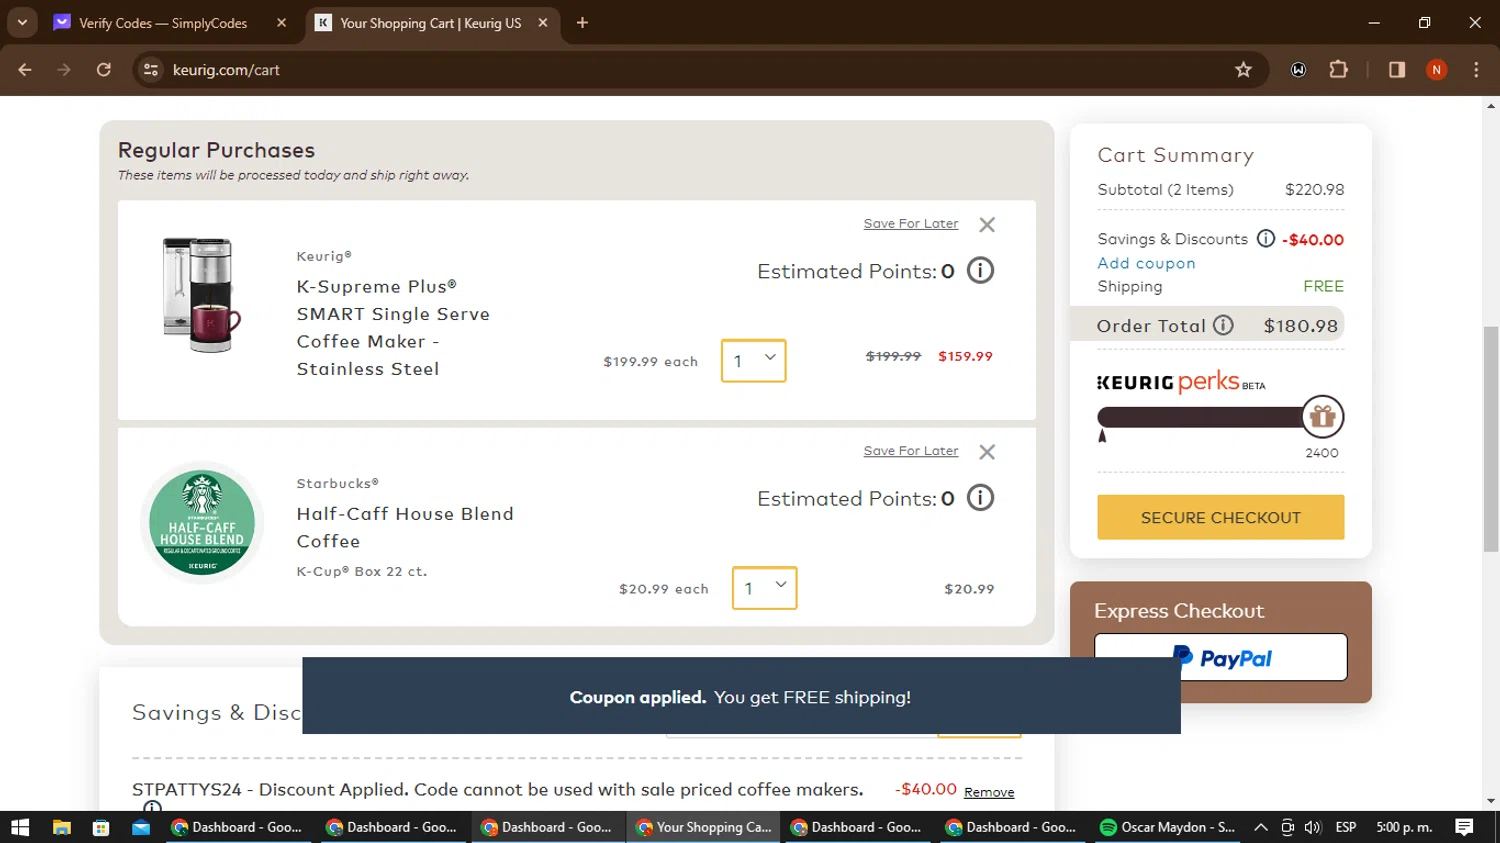Click Add coupon link
This screenshot has width=1500, height=843.
tap(1146, 263)
